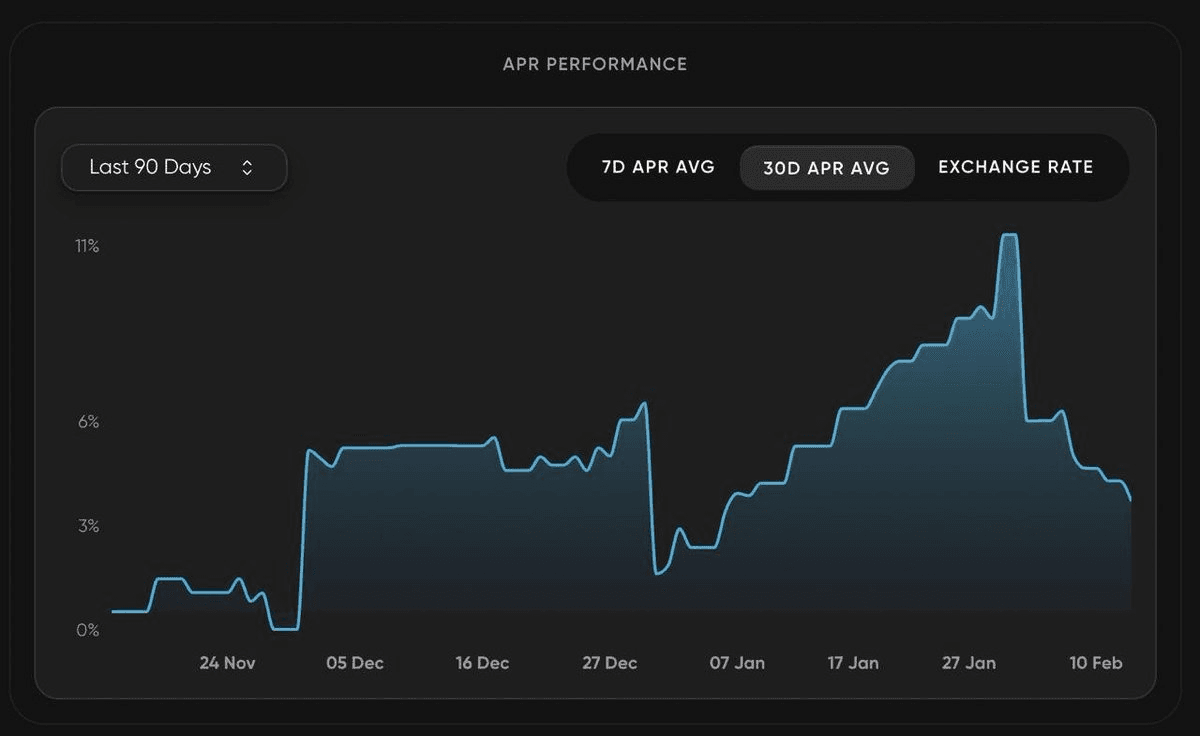This screenshot has height=736, width=1200.
Task: Click the 11% y-axis label
Action: 87,246
